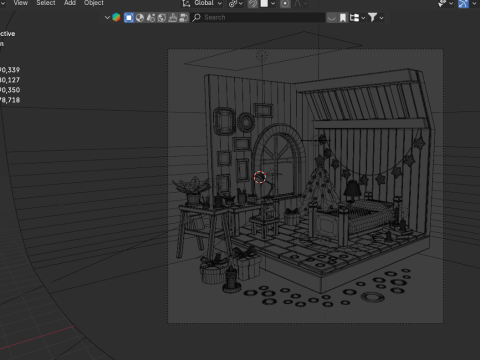Open the Global orientation dropdown
Screen dimensions: 480x360
click(208, 3)
